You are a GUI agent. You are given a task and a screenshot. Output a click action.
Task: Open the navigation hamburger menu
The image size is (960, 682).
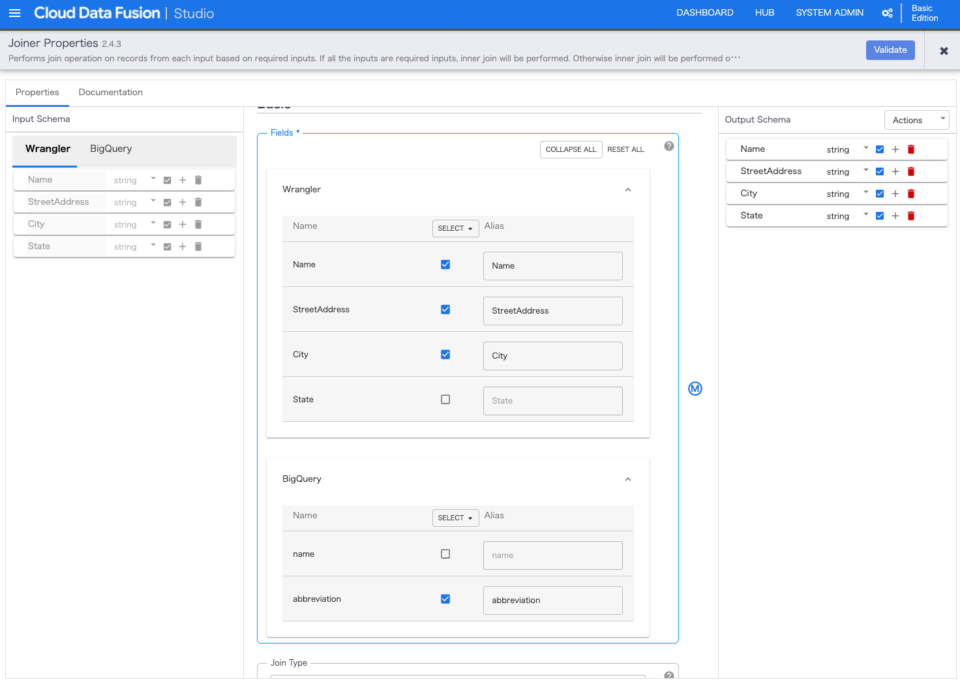[14, 13]
